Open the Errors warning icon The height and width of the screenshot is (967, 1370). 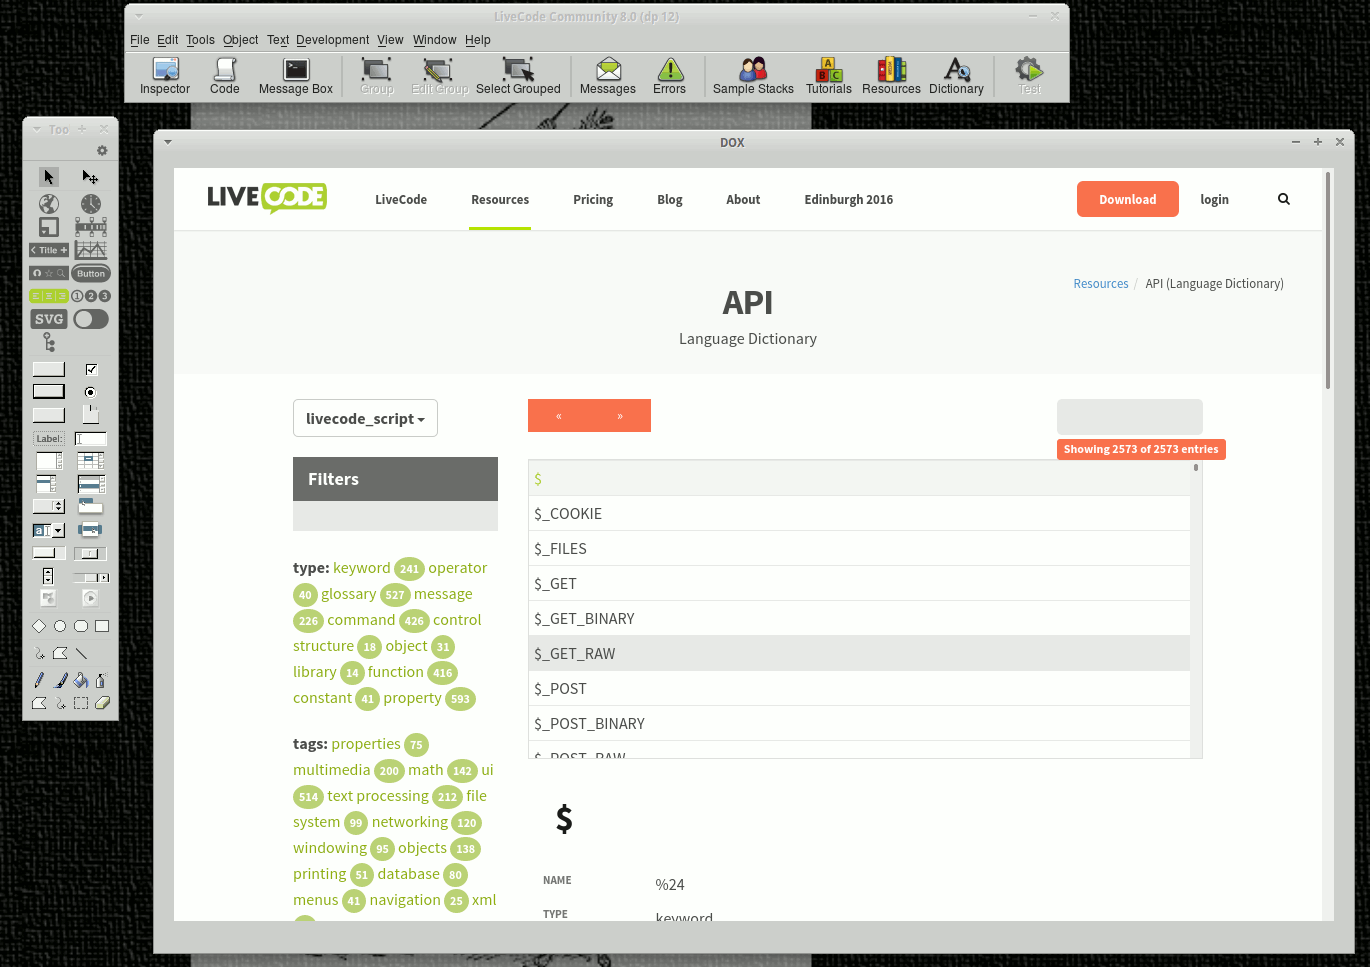tap(670, 77)
